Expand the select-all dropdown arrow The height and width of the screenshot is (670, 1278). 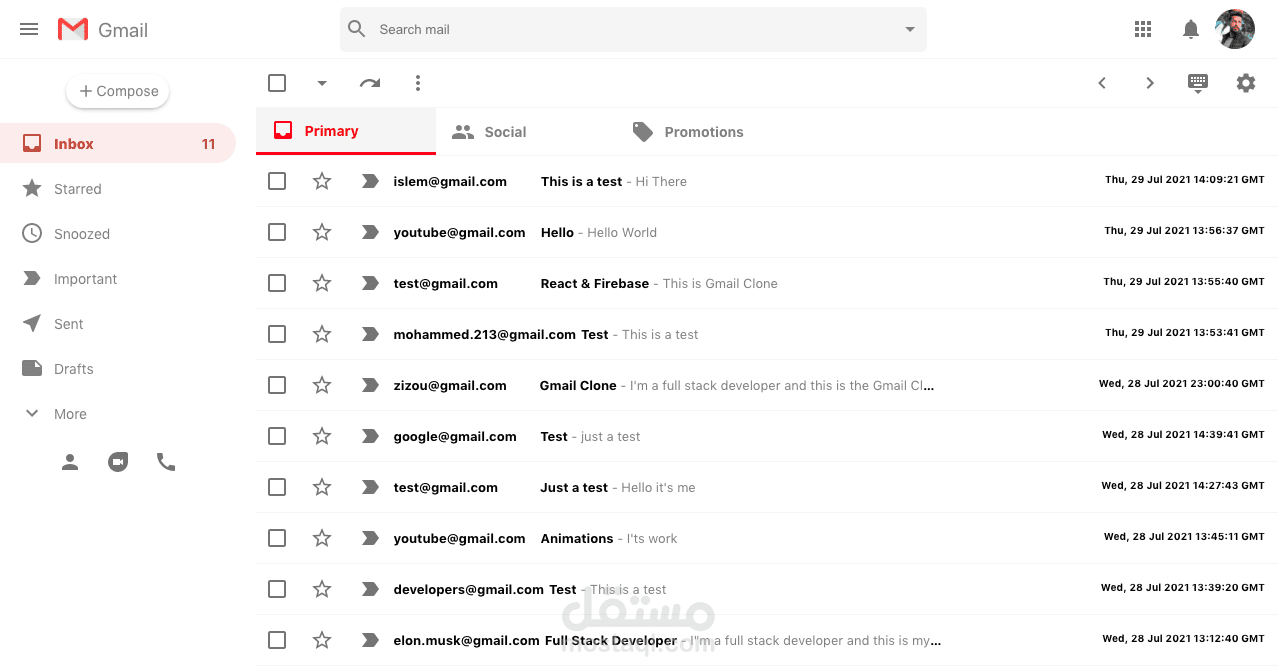(x=321, y=83)
